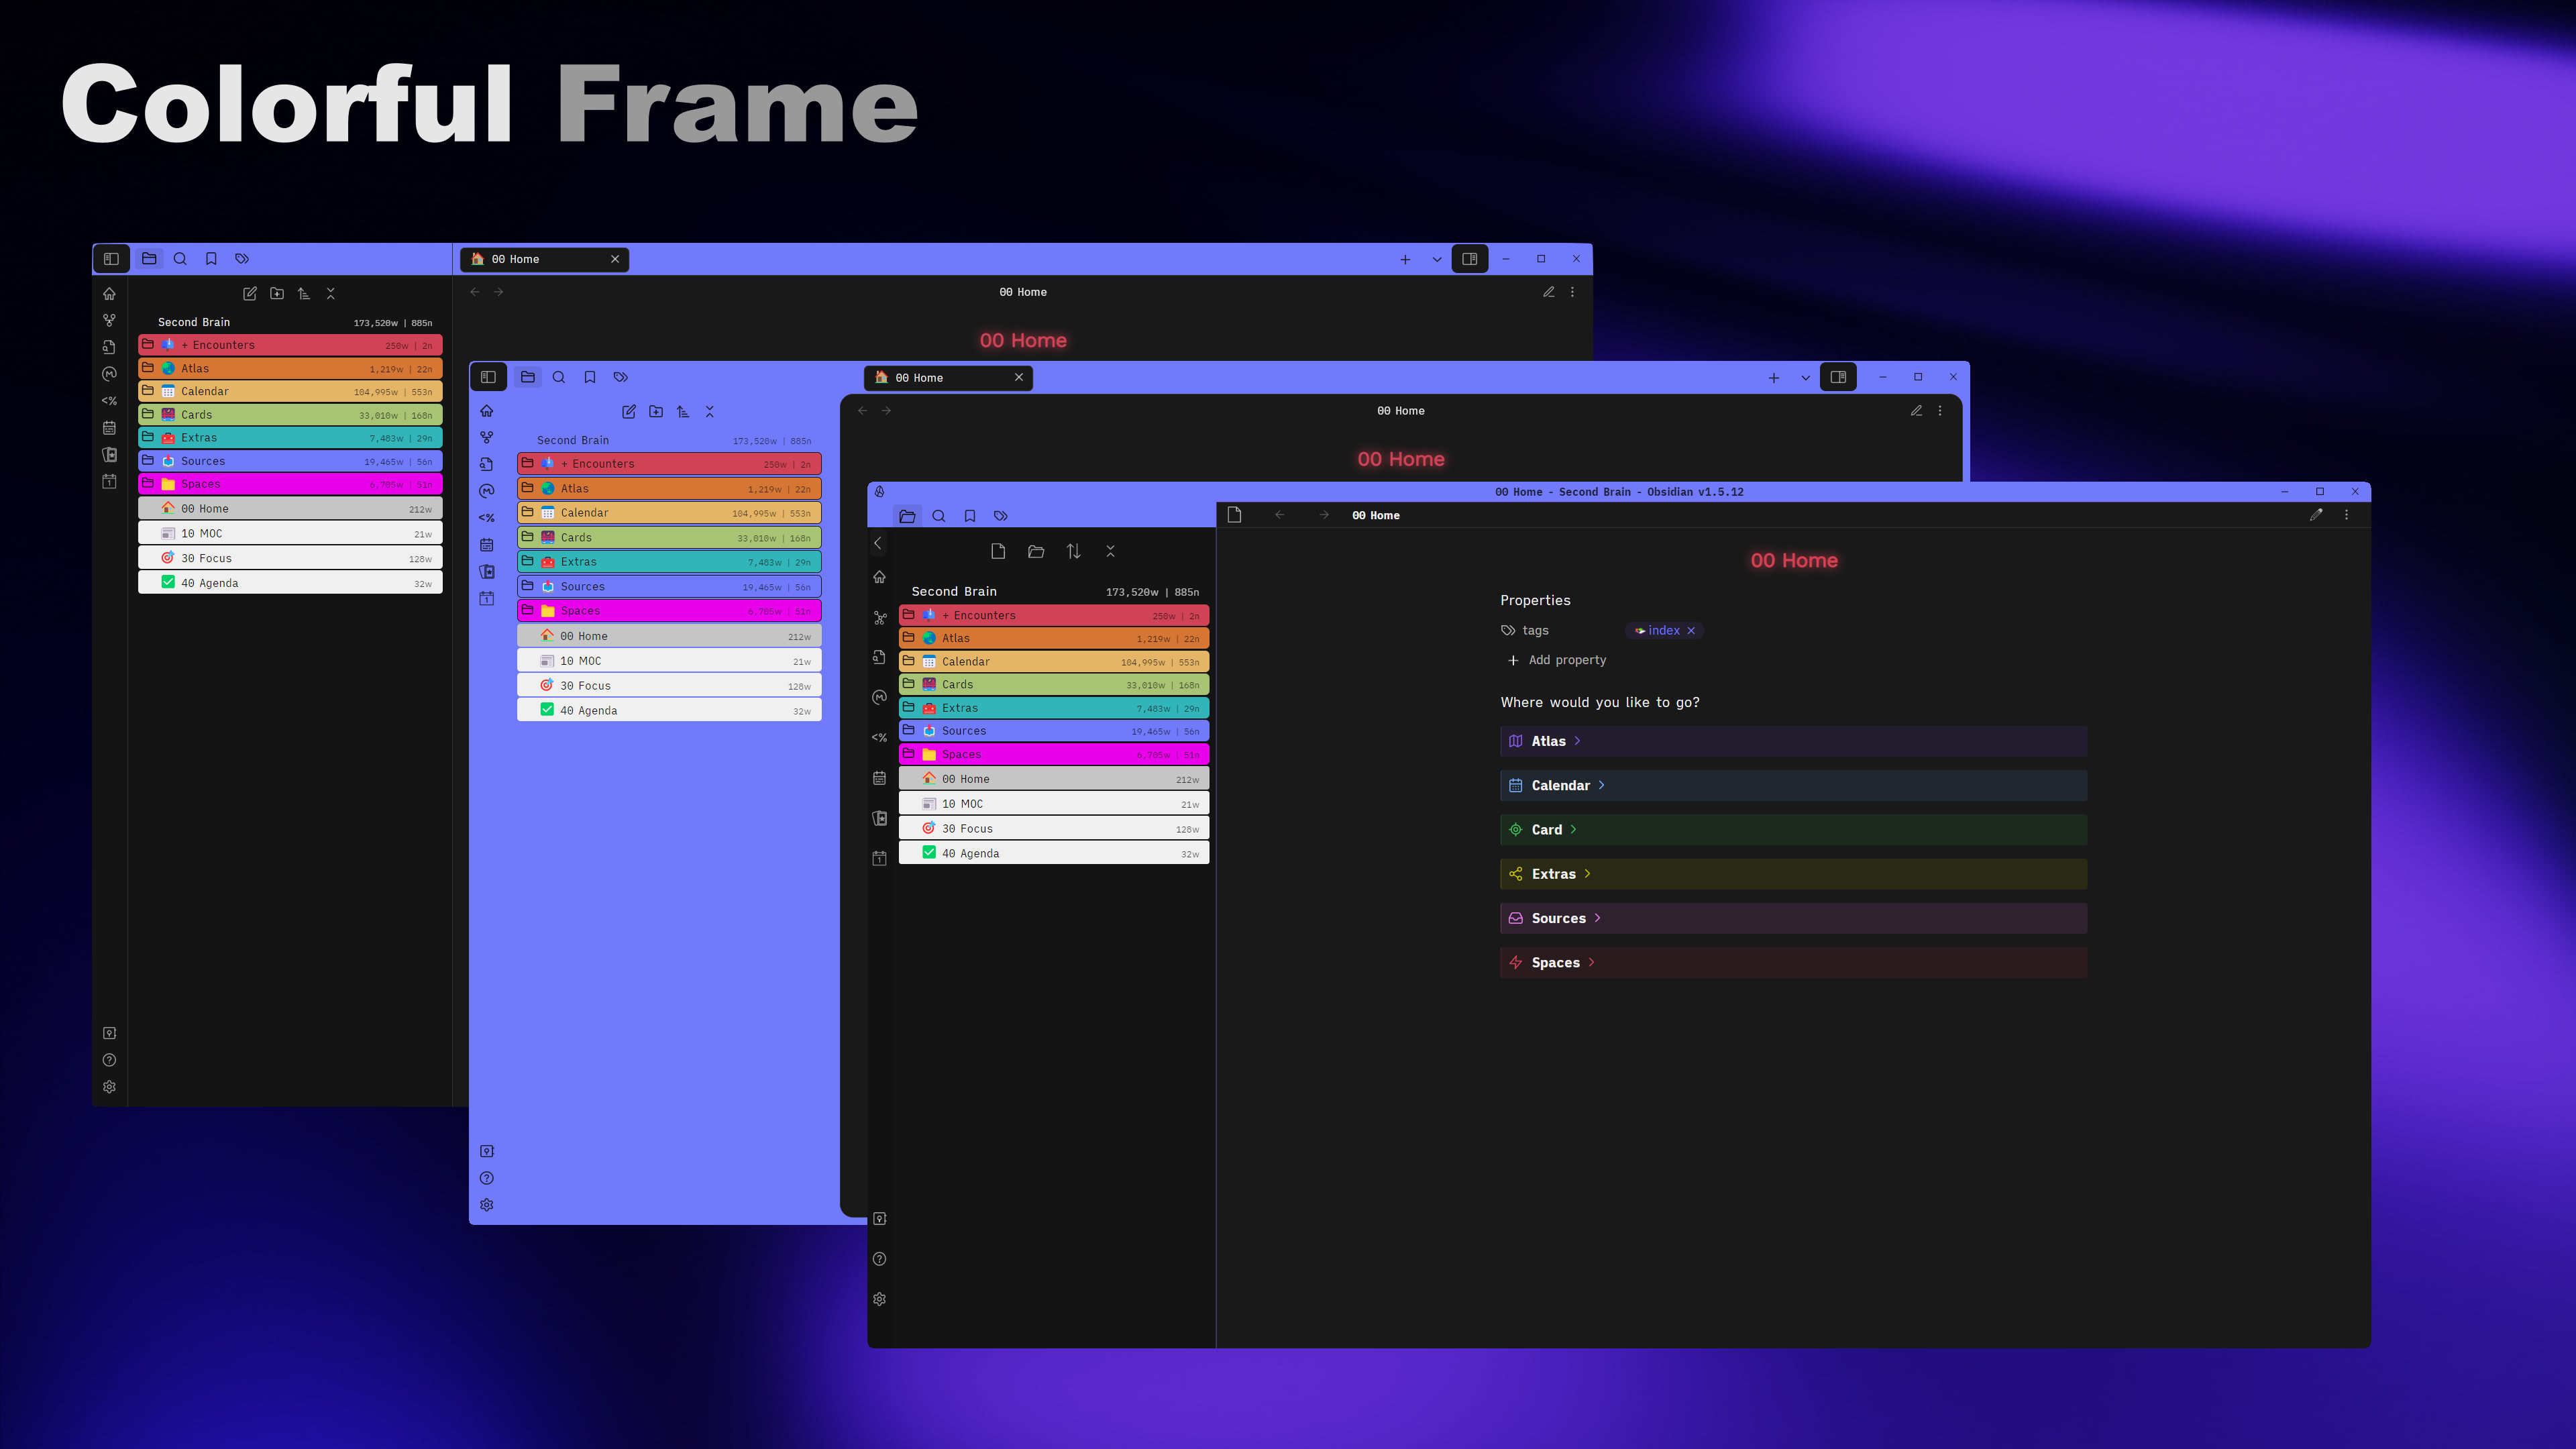The image size is (2576, 1449).
Task: Open graph view in back window ribbon
Action: click(x=109, y=320)
